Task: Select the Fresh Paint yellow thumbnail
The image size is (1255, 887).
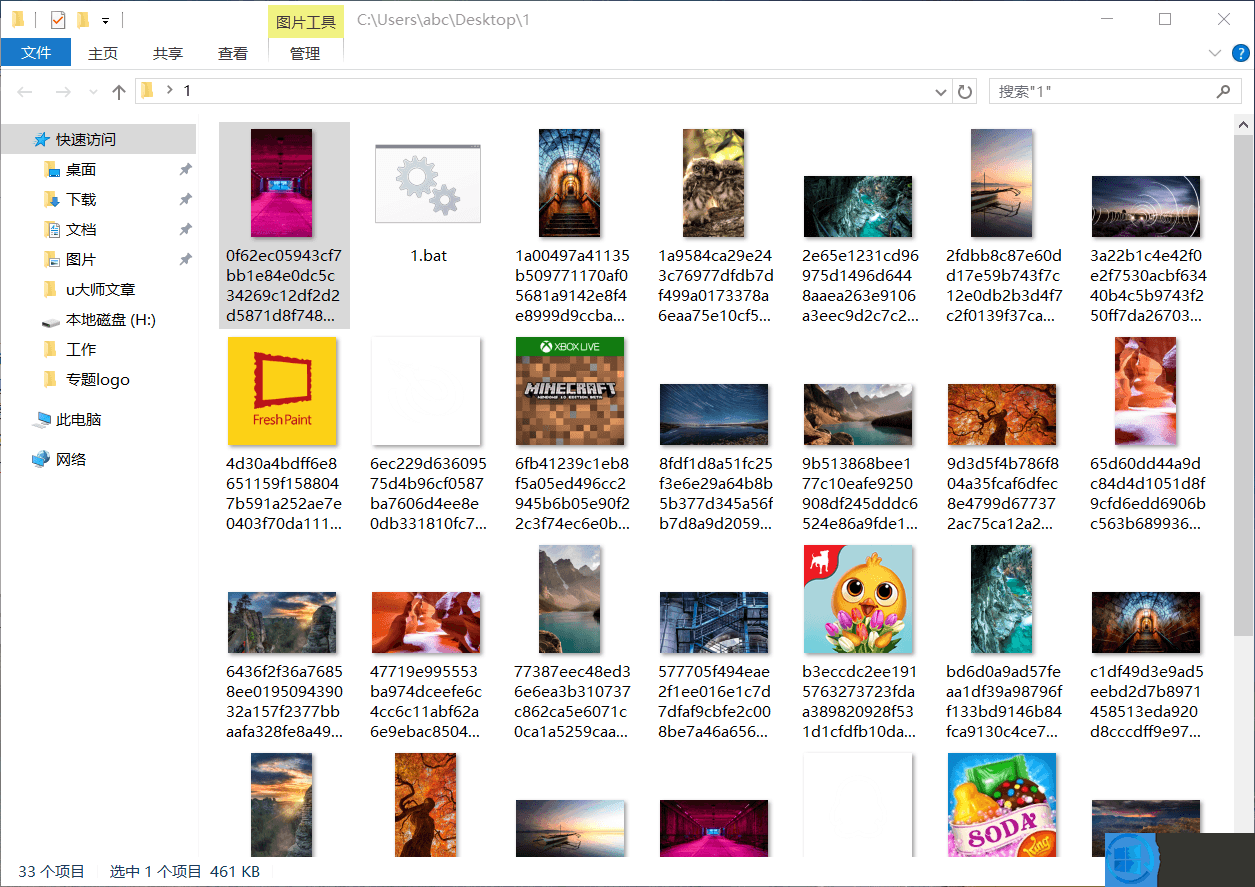Action: point(282,390)
